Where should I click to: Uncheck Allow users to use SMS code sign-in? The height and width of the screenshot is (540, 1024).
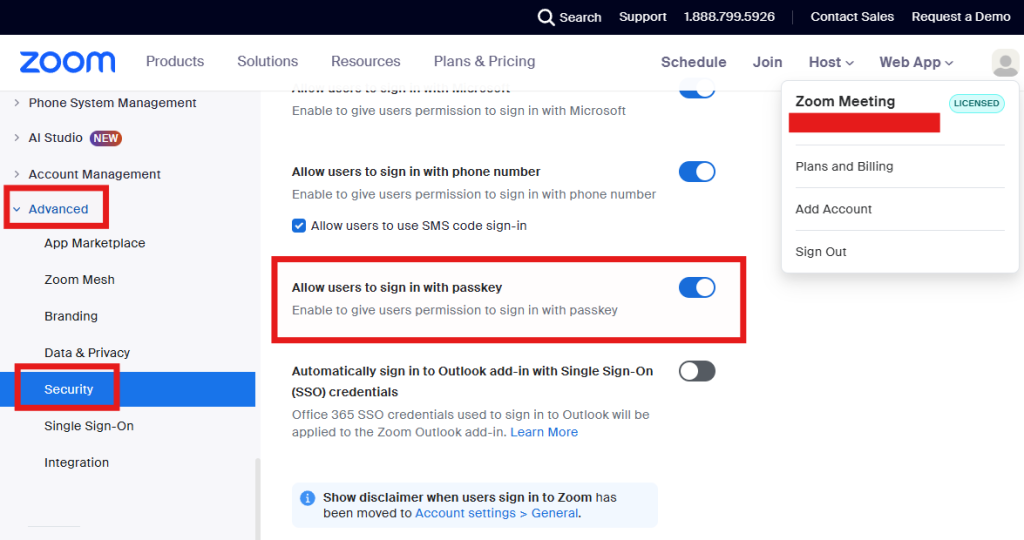click(299, 226)
